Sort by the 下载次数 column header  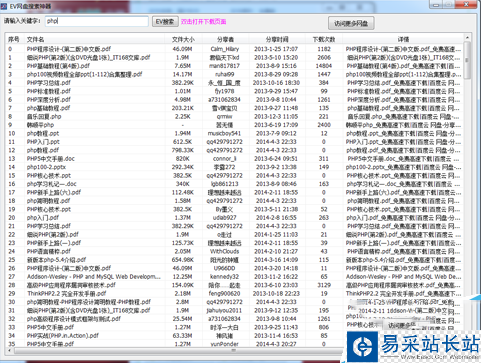click(x=324, y=39)
